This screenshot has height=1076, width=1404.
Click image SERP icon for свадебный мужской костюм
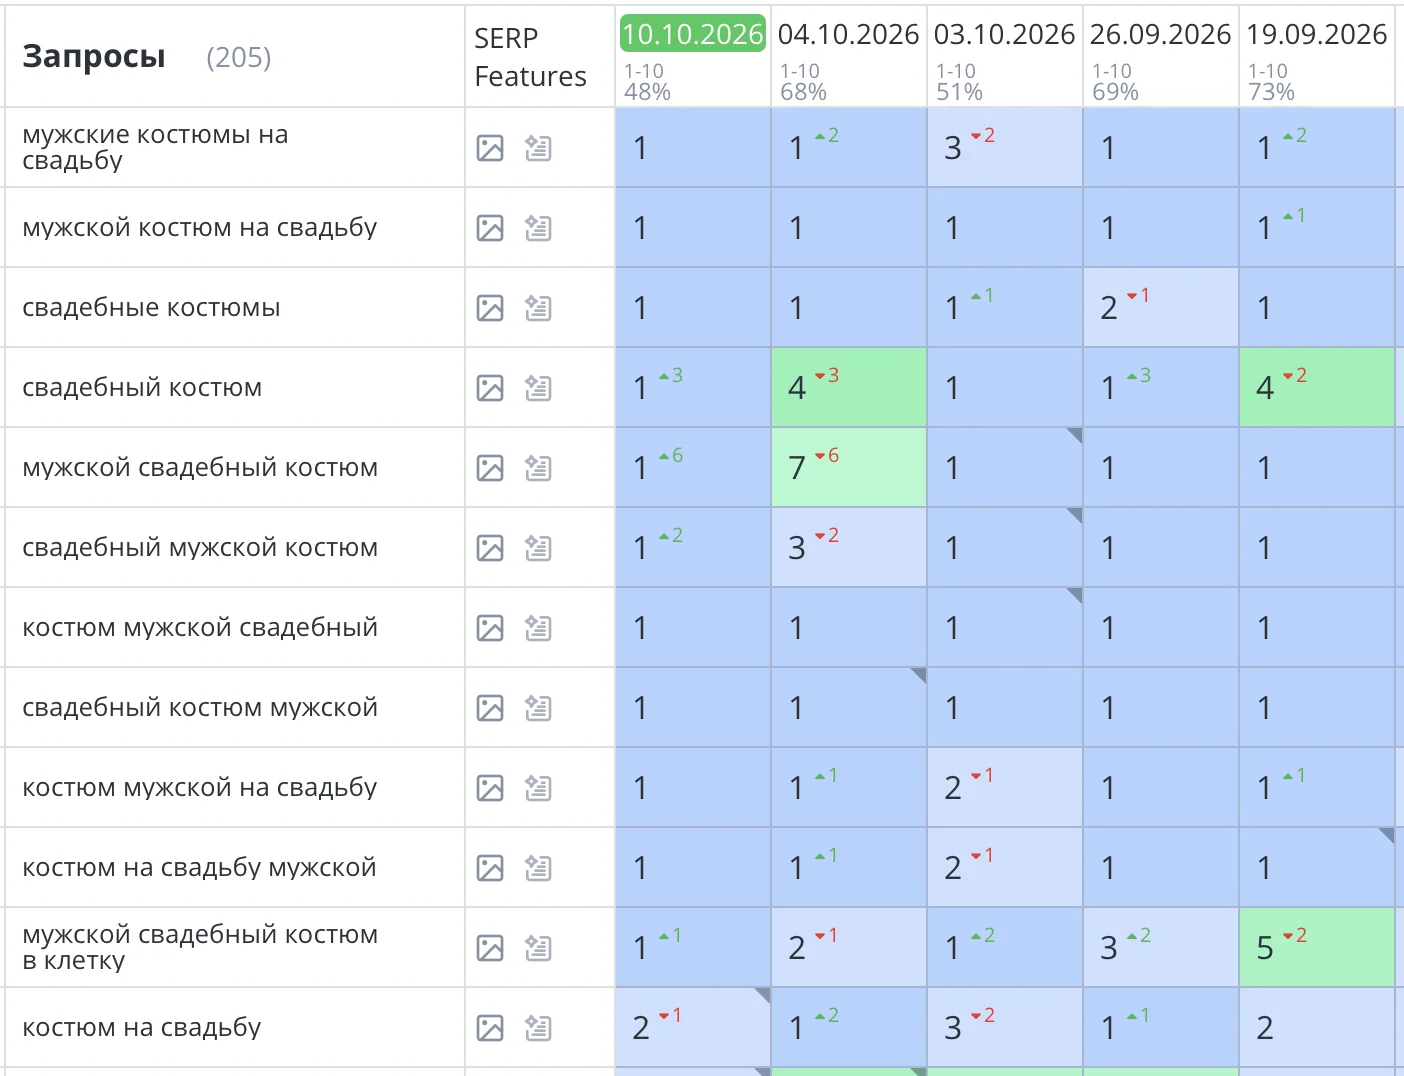pos(490,548)
